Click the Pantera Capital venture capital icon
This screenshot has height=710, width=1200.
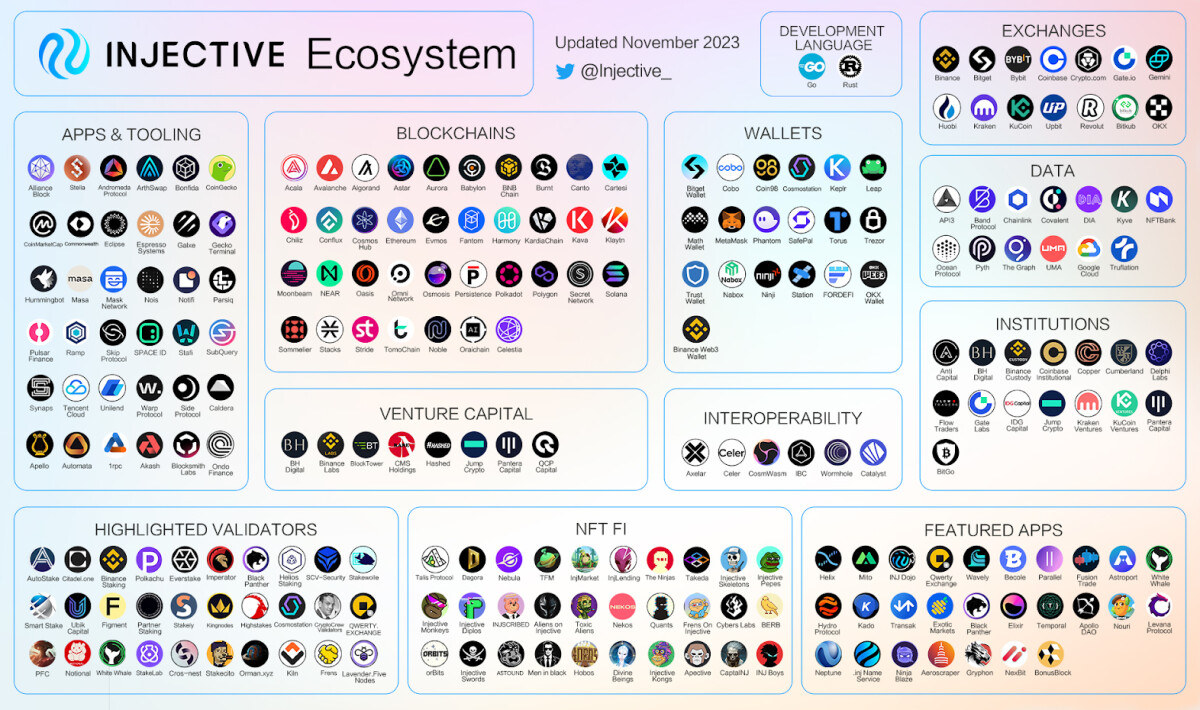coord(508,444)
